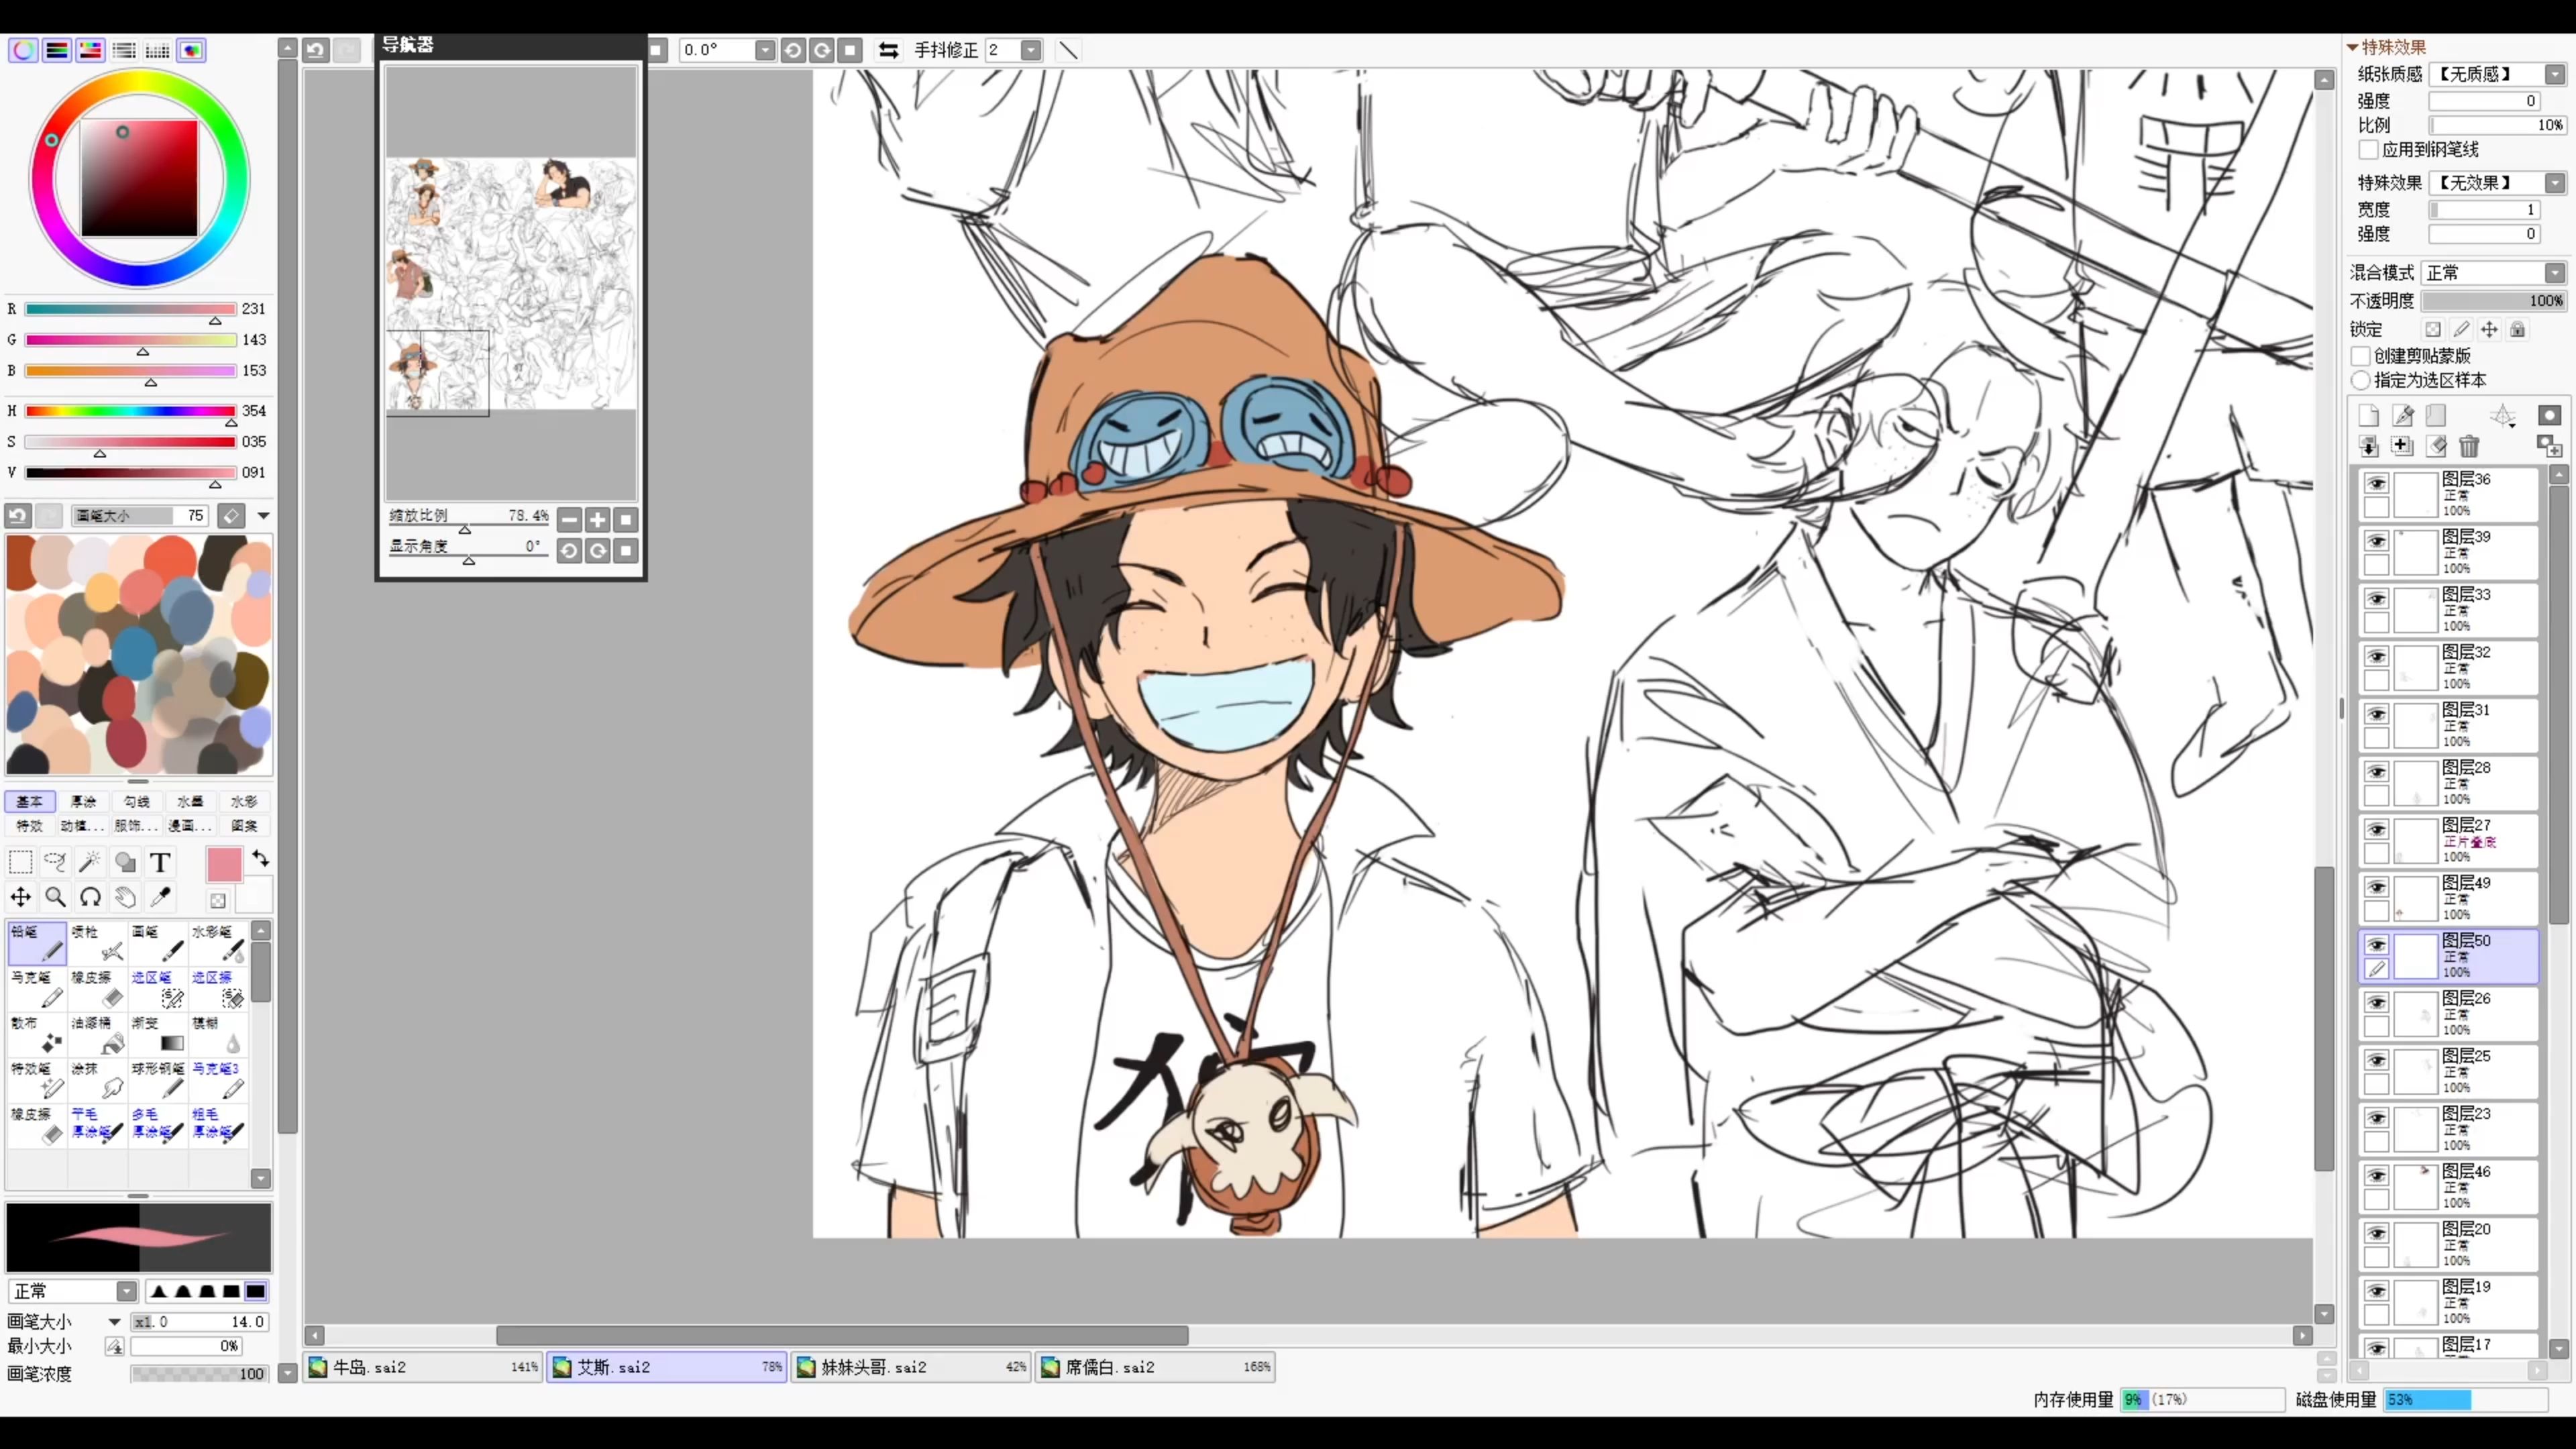Merge layer down with arrow icon
Screen dimensions: 2576x1449
coord(2368,446)
